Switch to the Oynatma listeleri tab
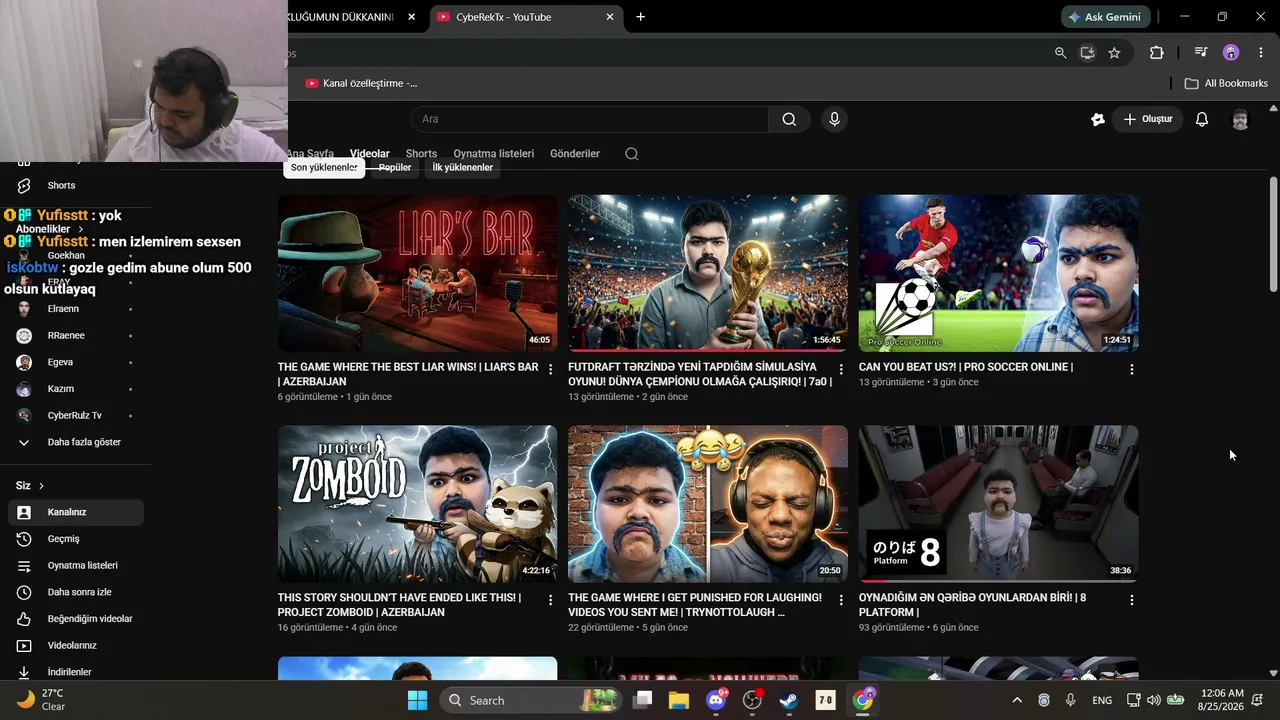 [x=494, y=154]
